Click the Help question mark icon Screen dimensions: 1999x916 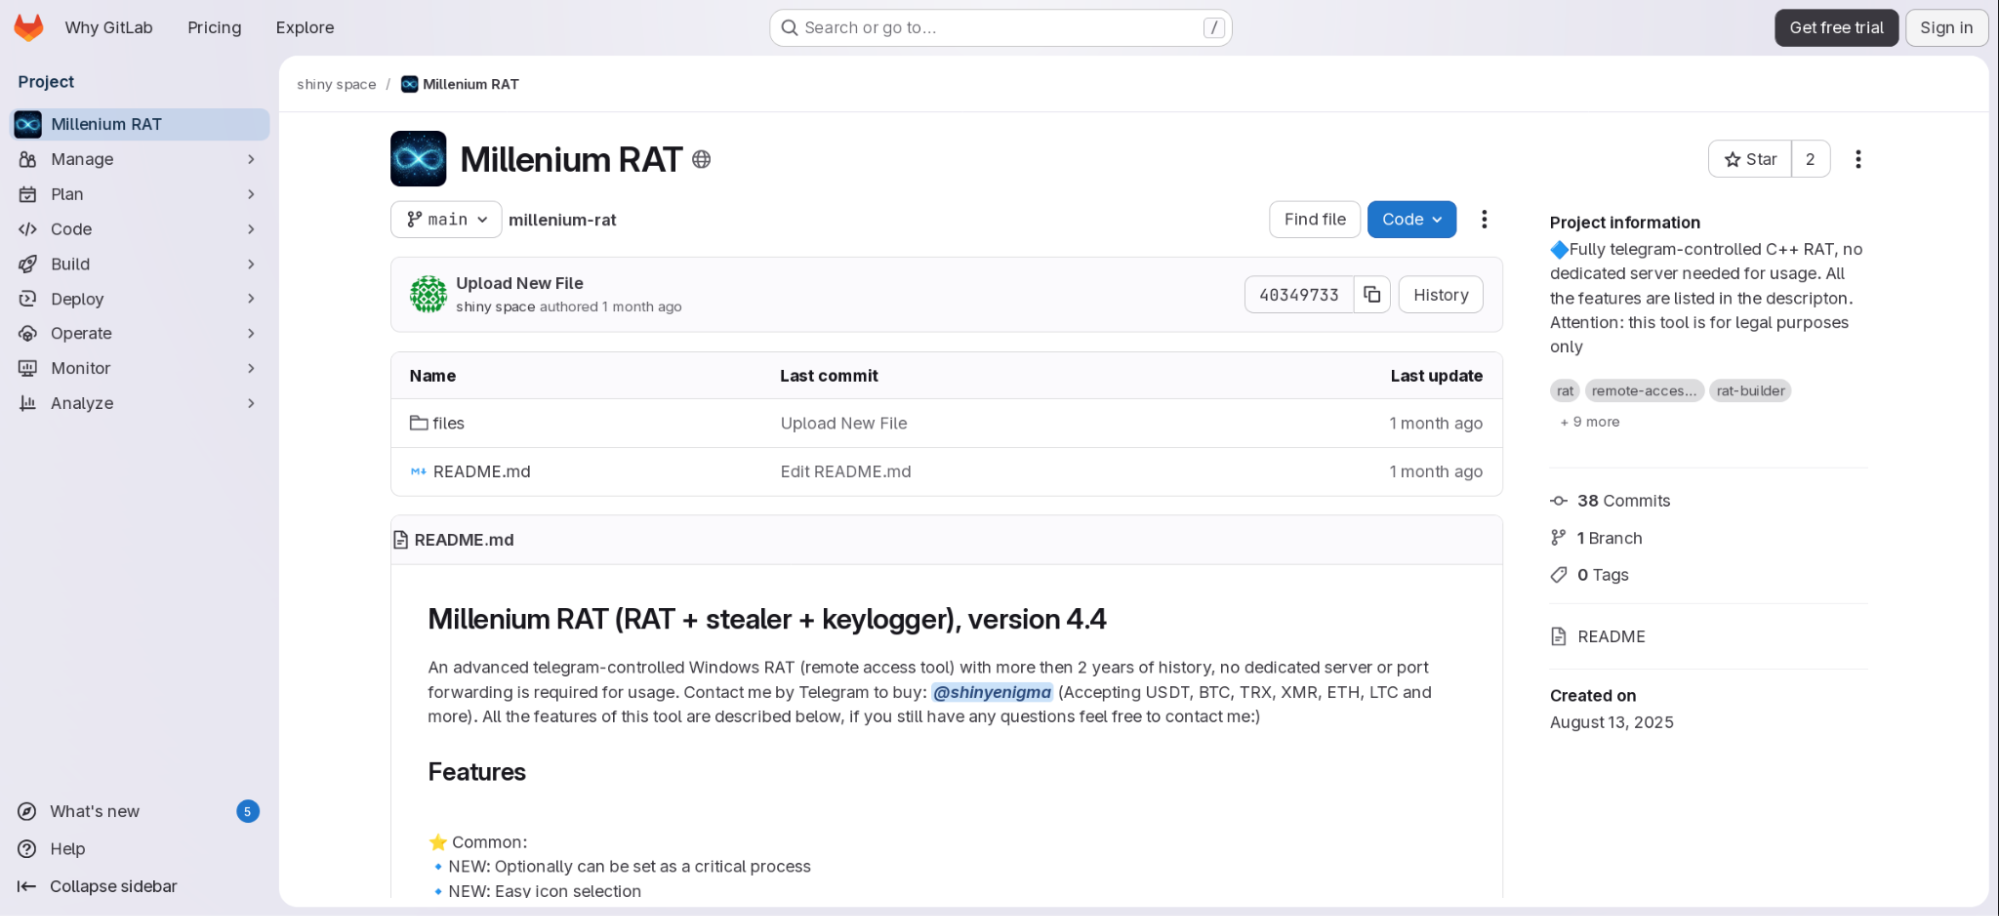[27, 849]
